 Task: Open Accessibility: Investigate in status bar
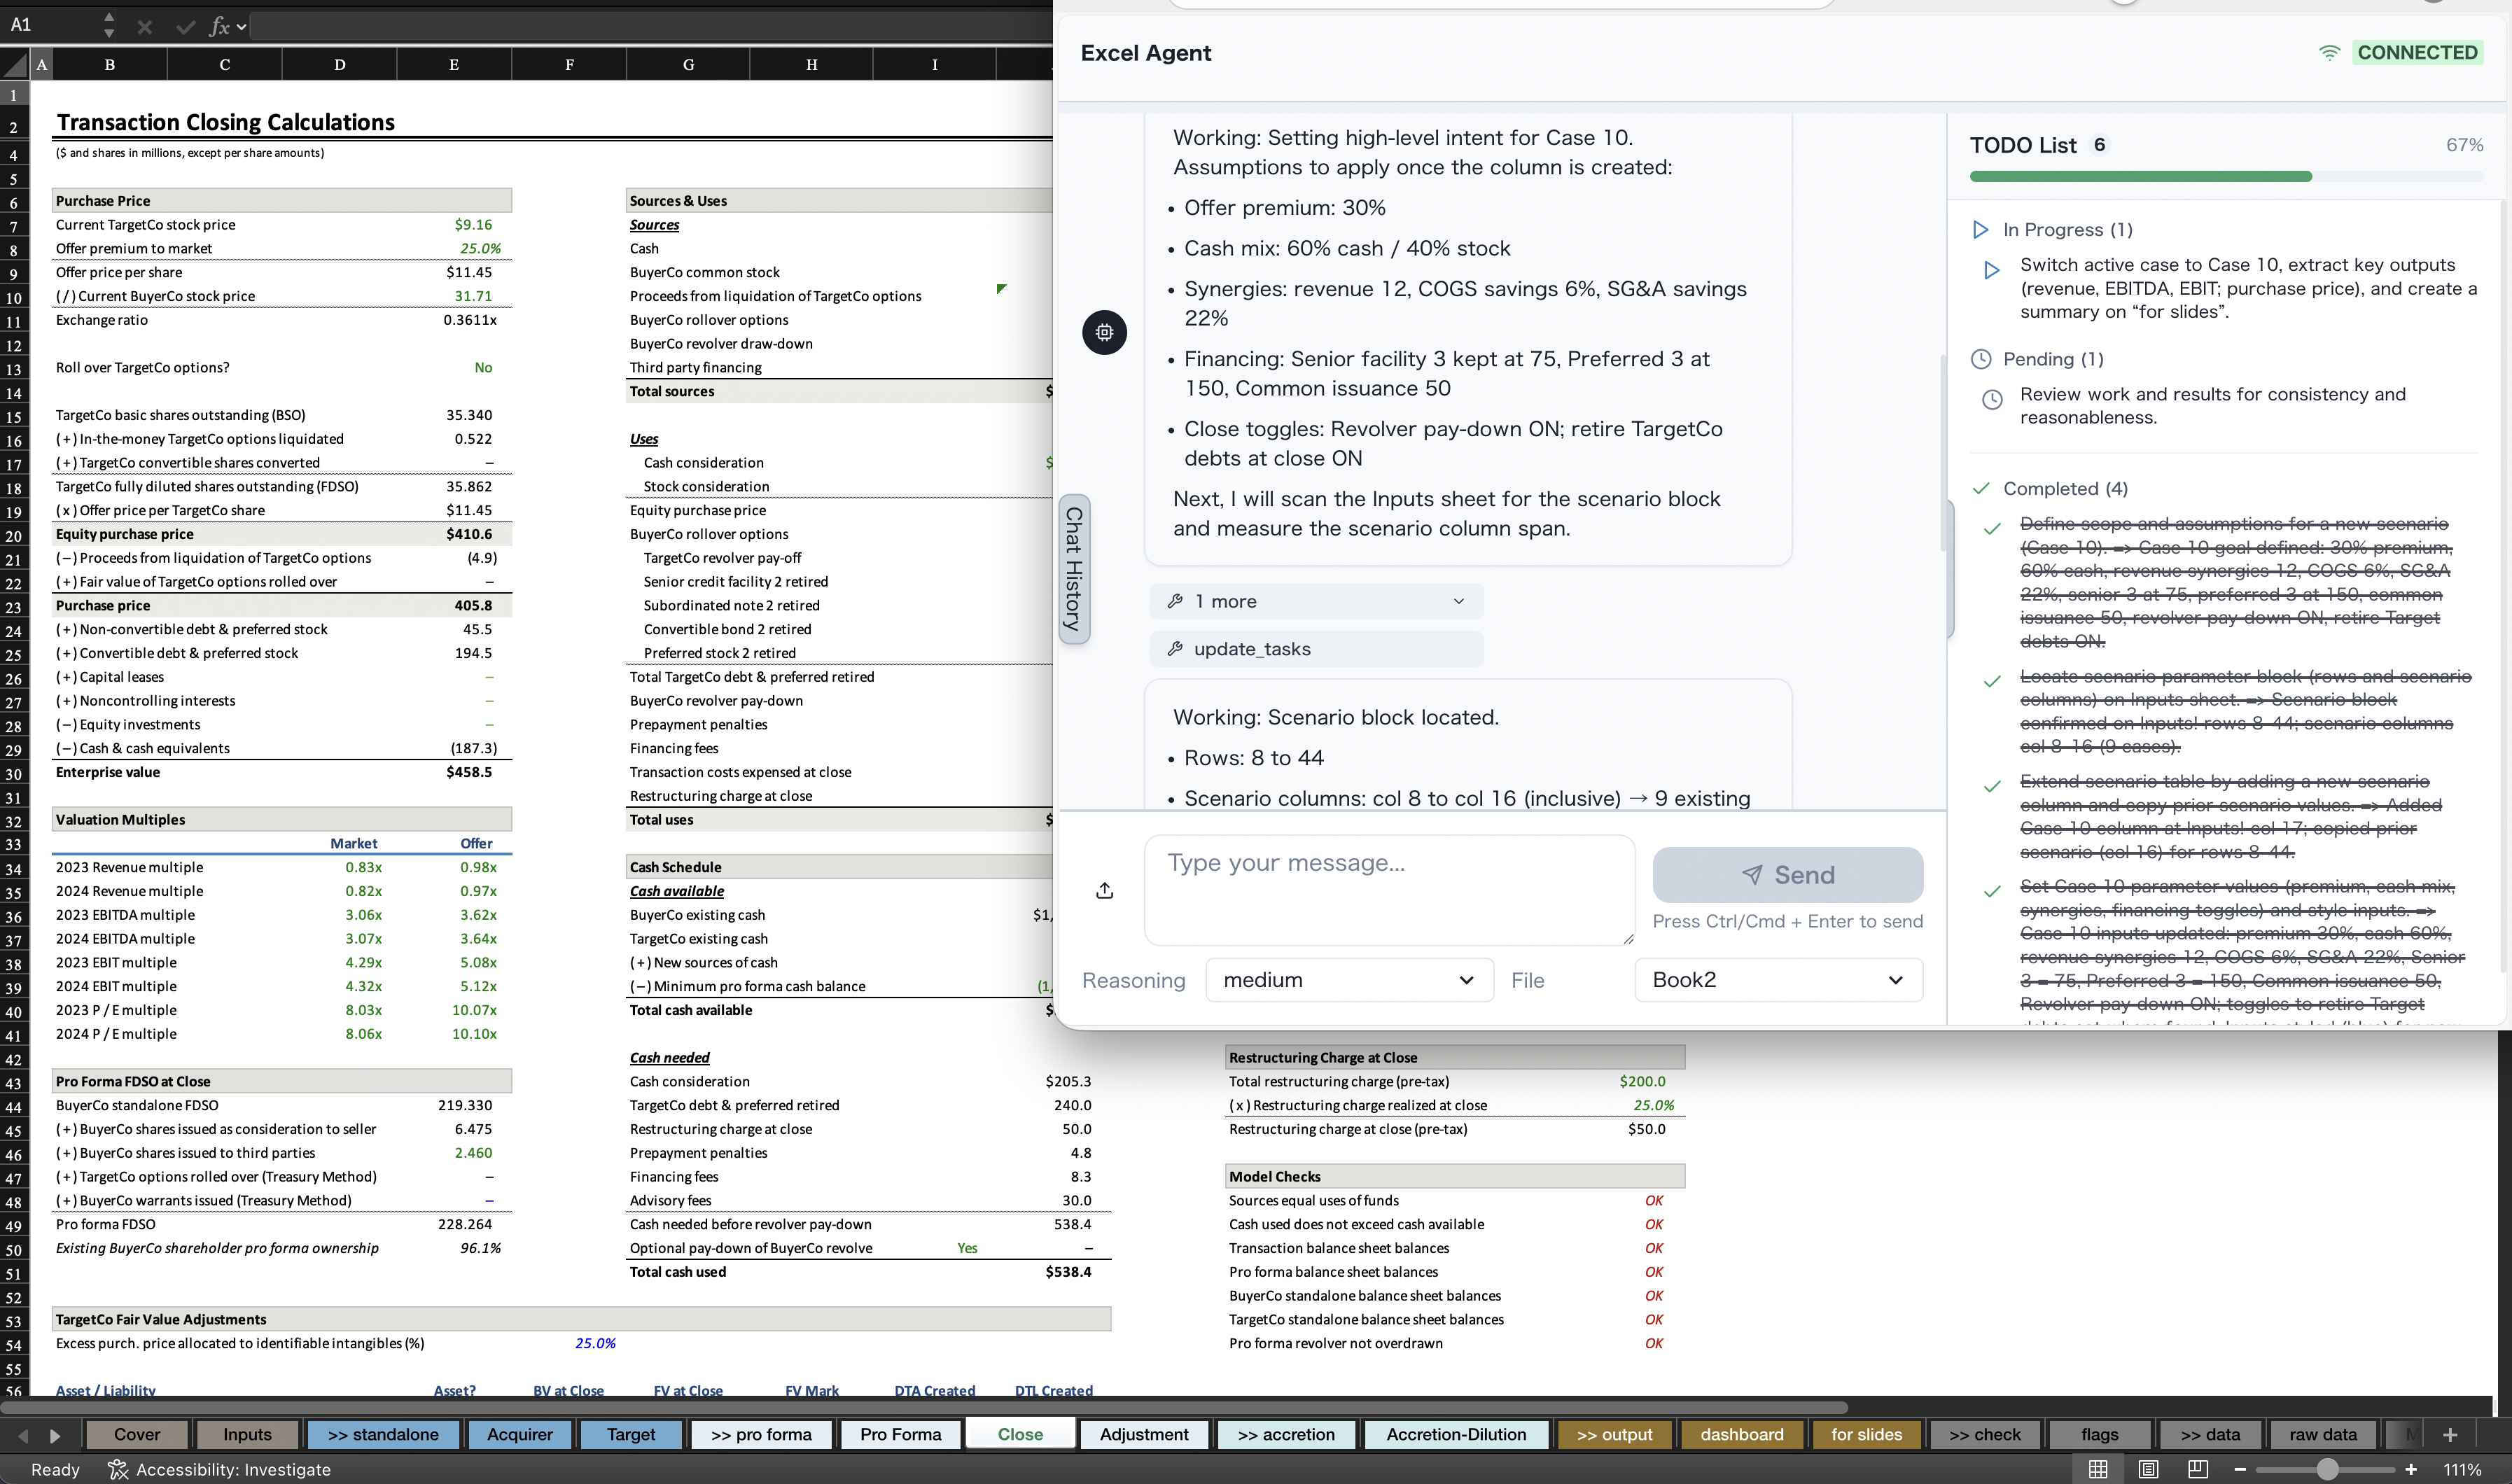pyautogui.click(x=220, y=1469)
